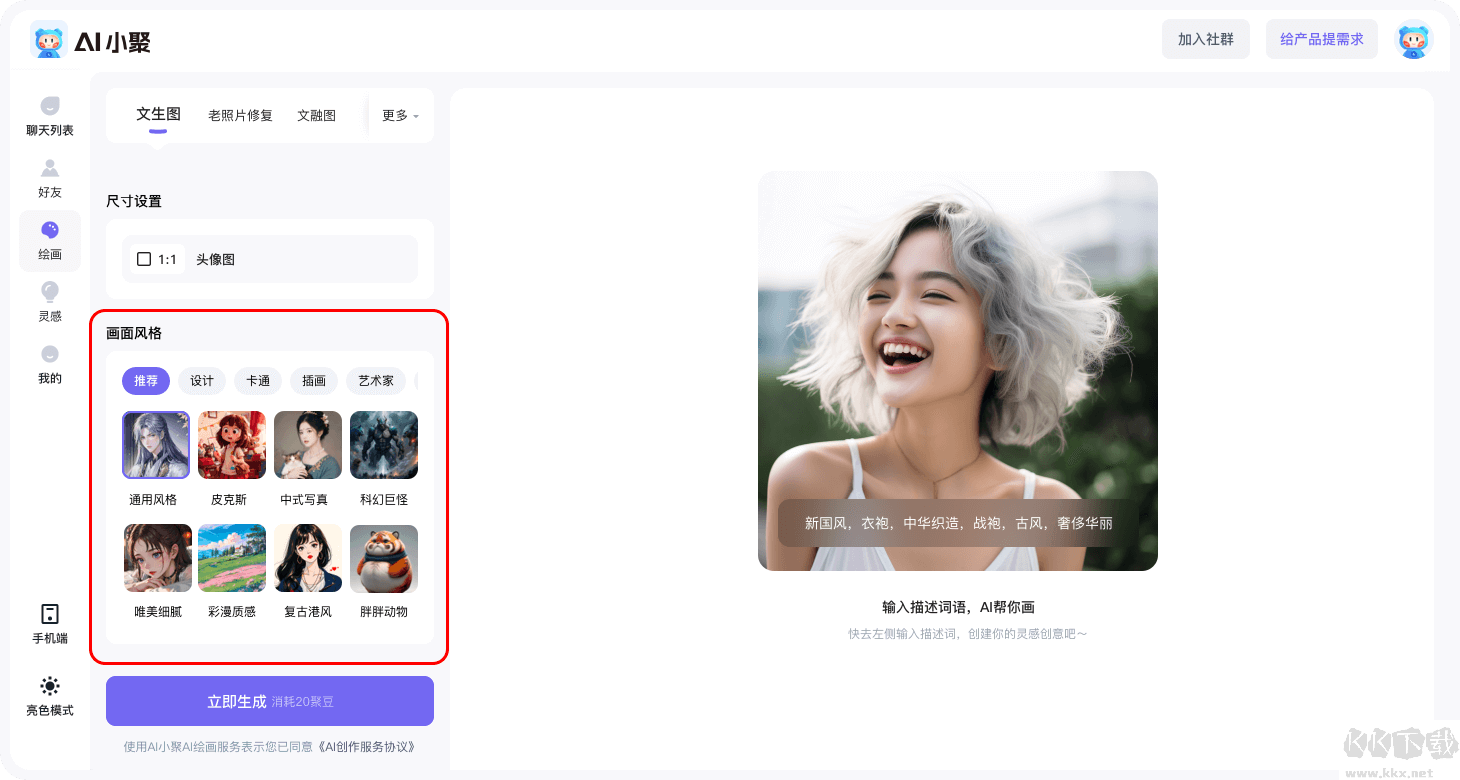
Task: Click the user avatar in top right corner
Action: click(1413, 39)
